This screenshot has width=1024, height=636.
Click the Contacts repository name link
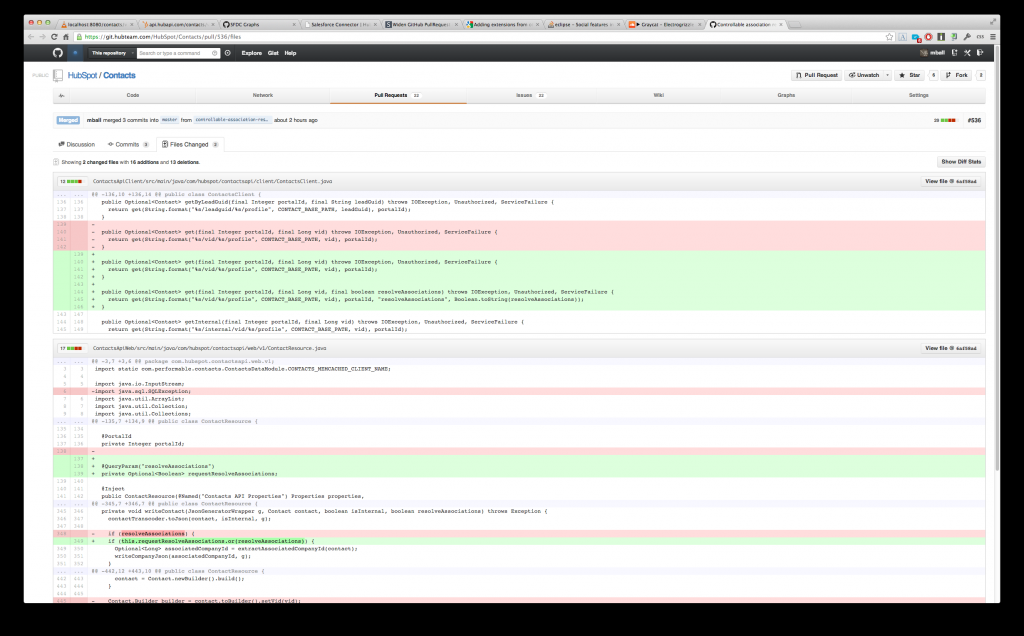[x=119, y=76]
